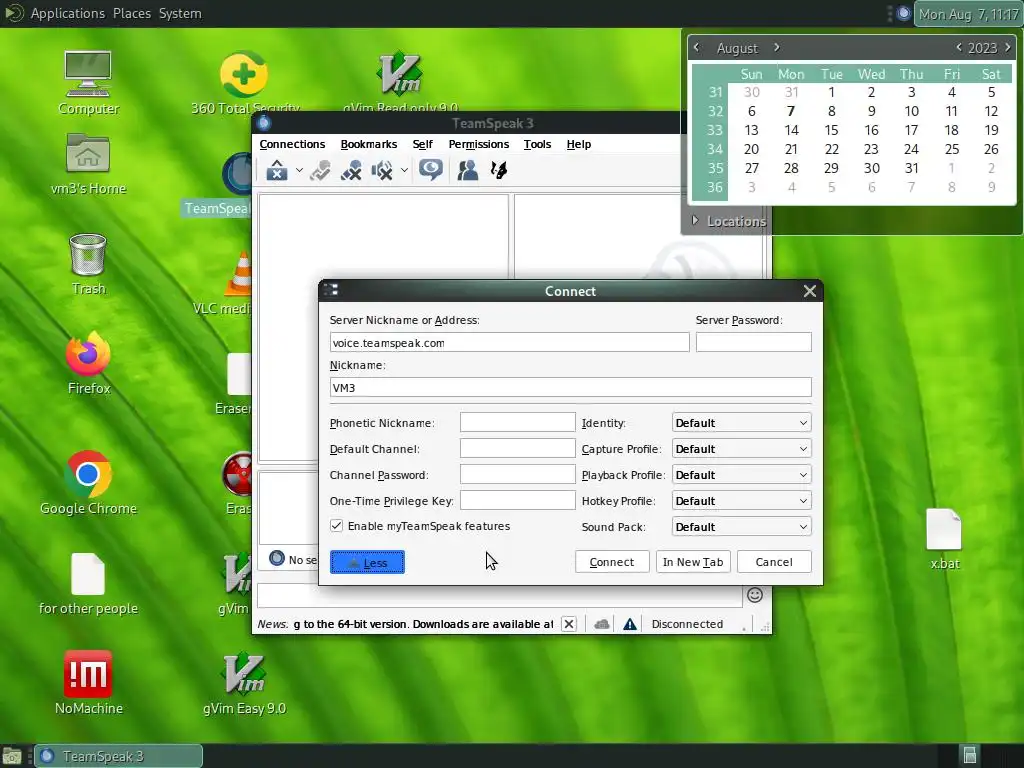Open the Tools menu
The width and height of the screenshot is (1024, 768).
tap(537, 144)
